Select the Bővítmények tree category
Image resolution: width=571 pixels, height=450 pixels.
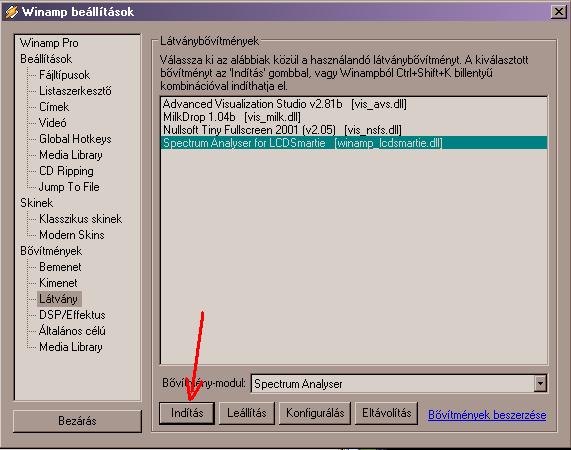(x=51, y=251)
